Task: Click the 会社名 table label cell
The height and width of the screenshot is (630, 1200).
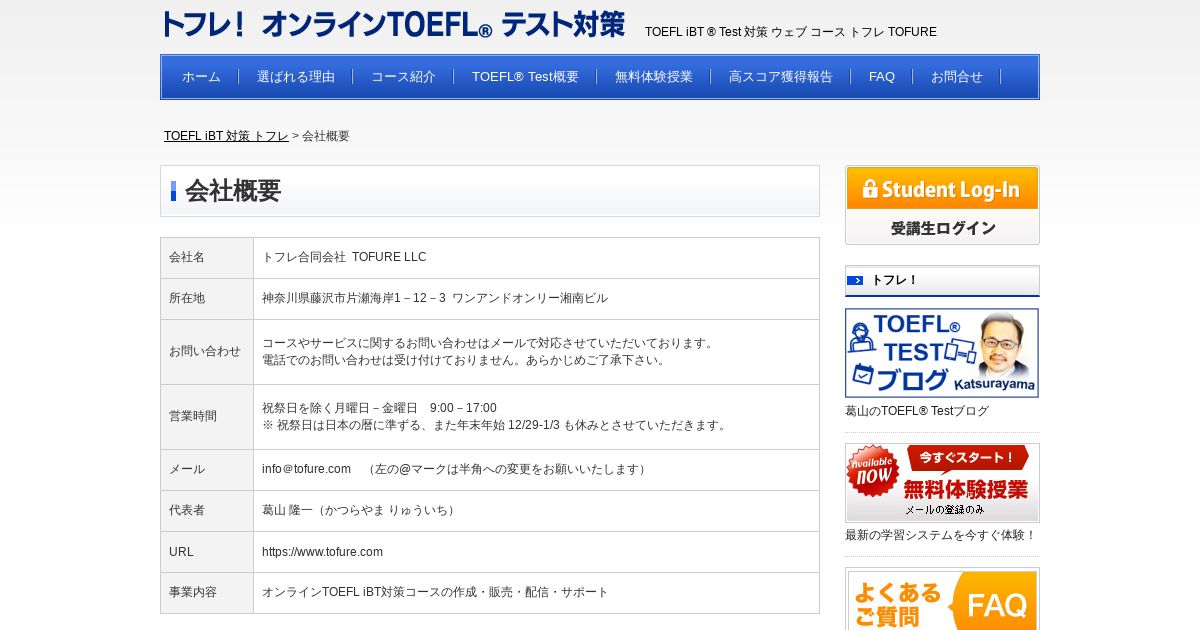Action: tap(207, 258)
